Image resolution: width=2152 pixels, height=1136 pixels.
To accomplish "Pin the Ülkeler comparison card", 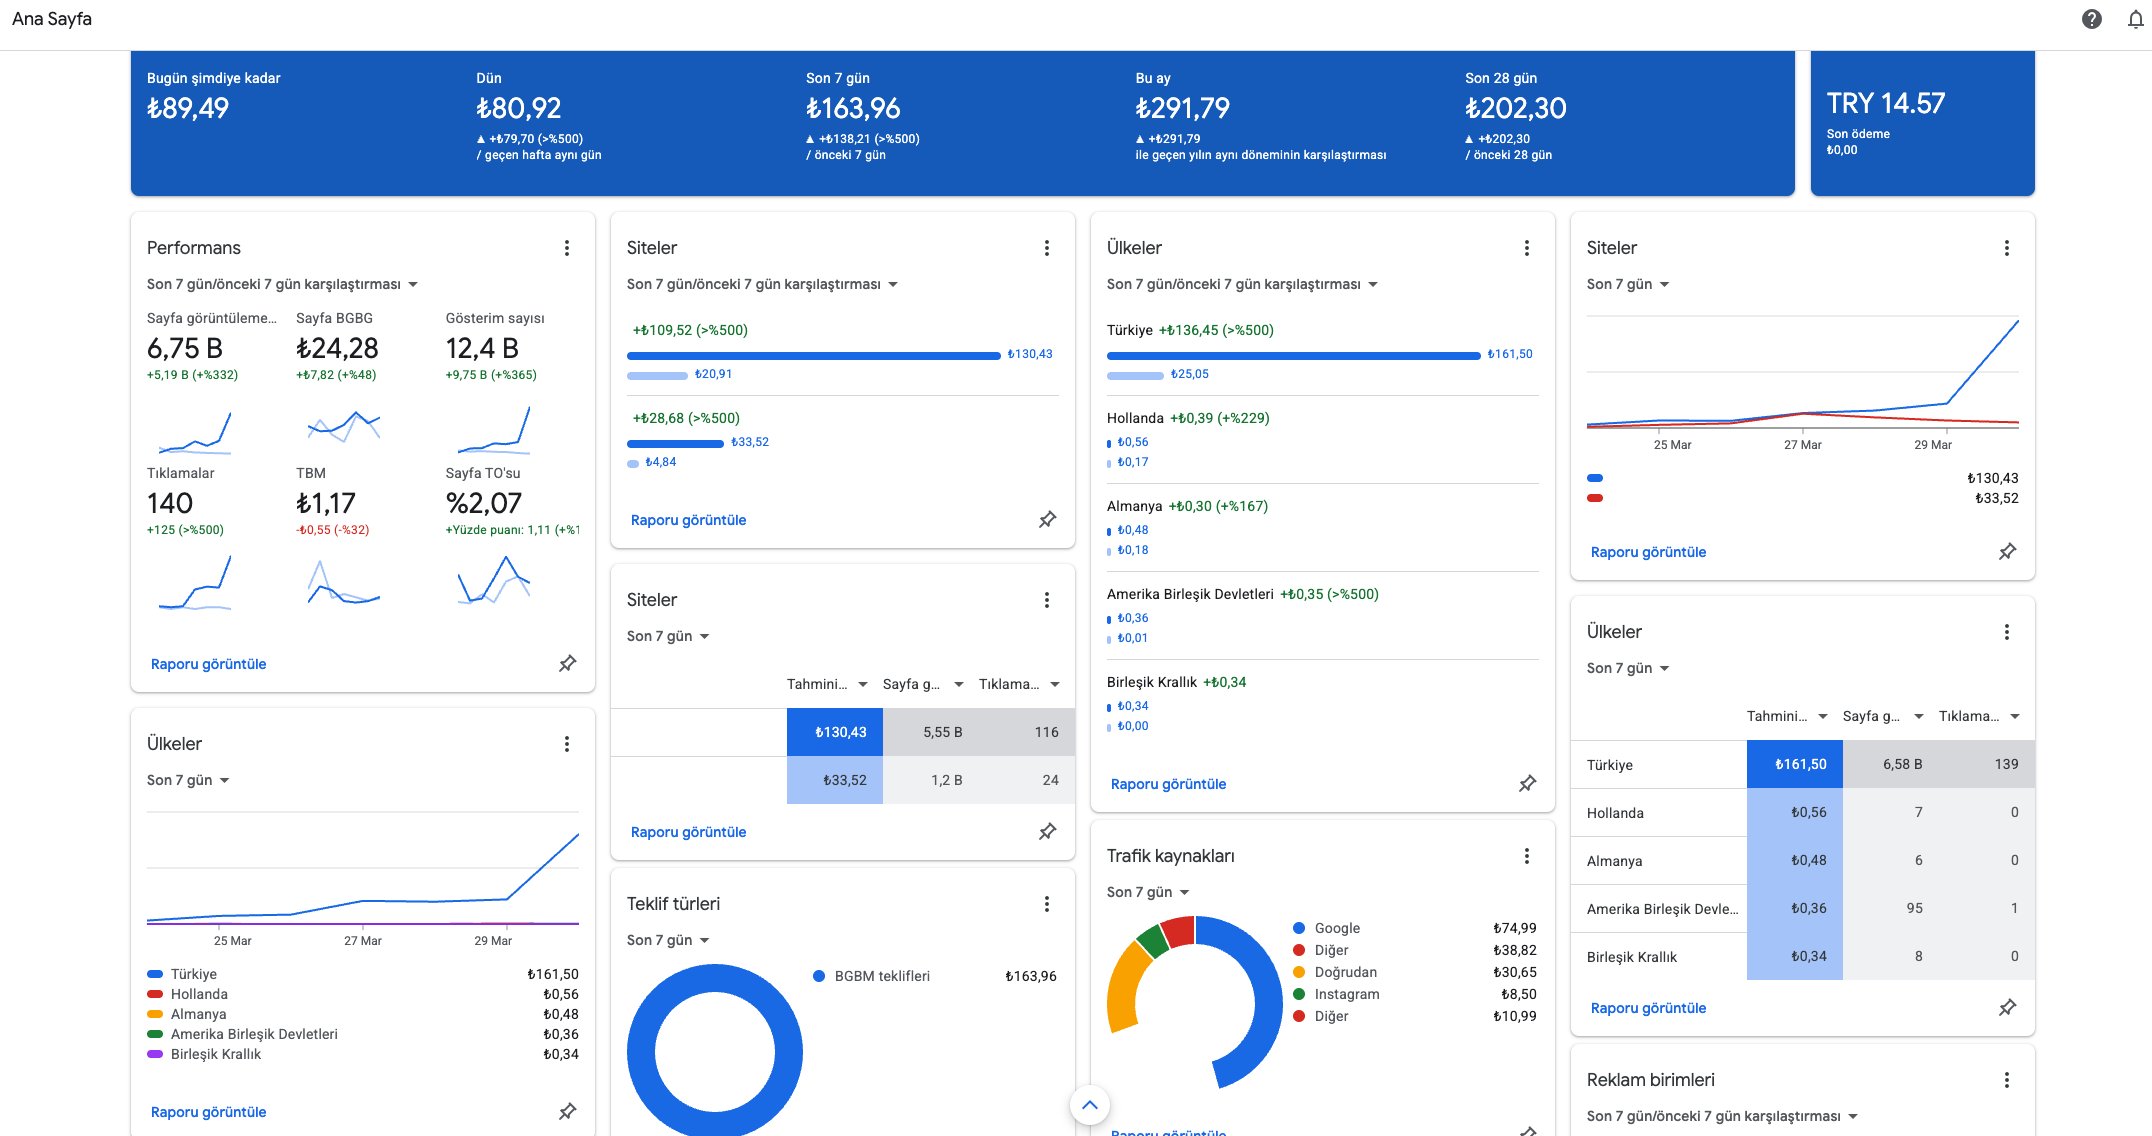I will [x=1527, y=783].
